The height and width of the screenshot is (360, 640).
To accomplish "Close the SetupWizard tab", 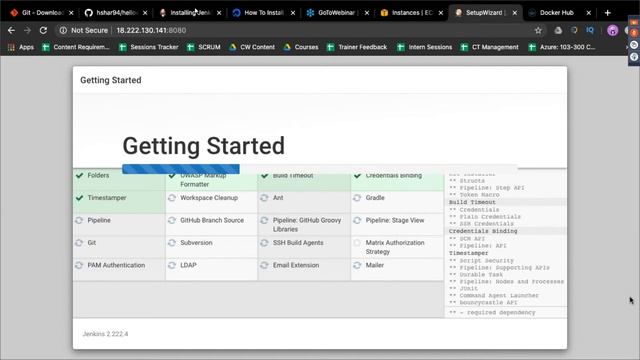I will pos(515,13).
